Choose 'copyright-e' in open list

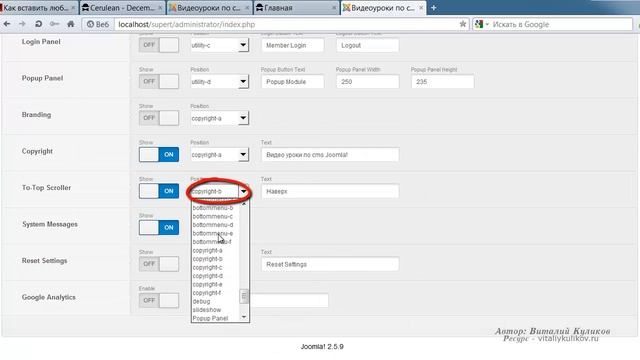click(x=207, y=284)
